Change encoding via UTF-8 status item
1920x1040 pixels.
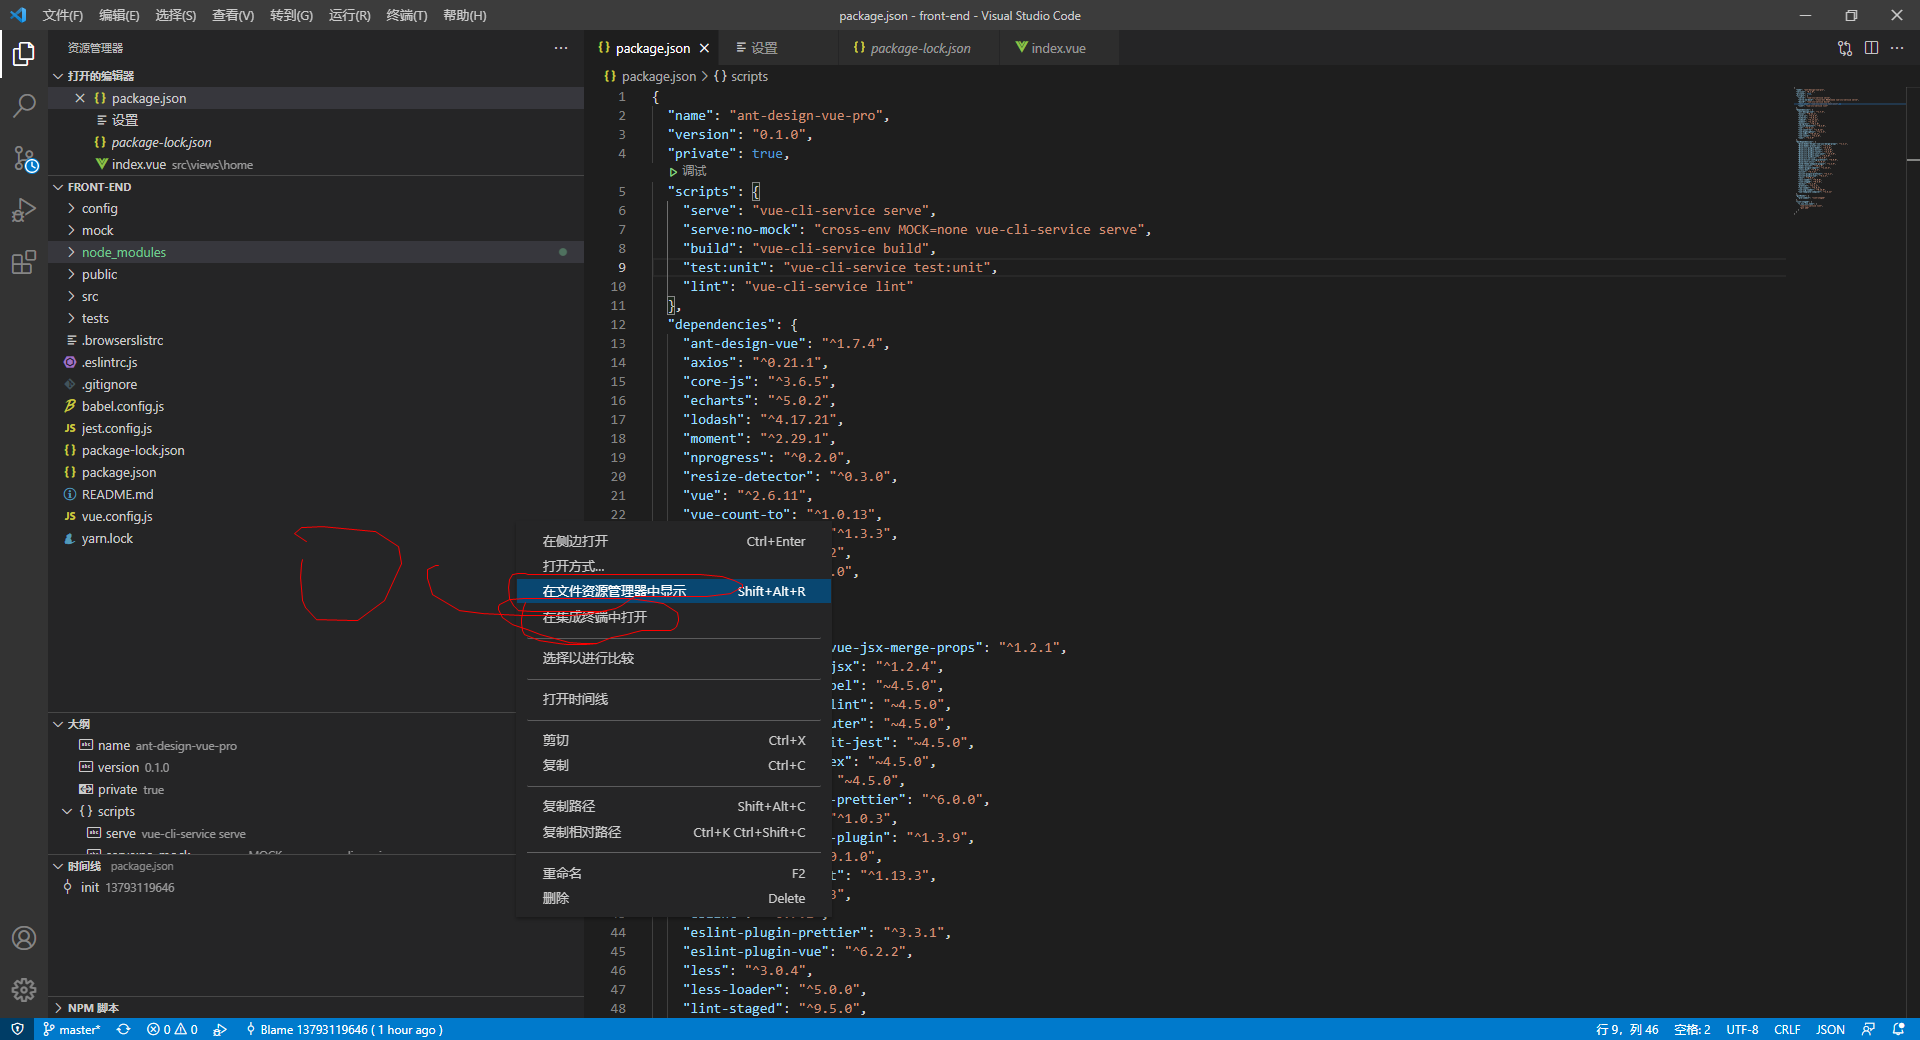[1742, 1029]
